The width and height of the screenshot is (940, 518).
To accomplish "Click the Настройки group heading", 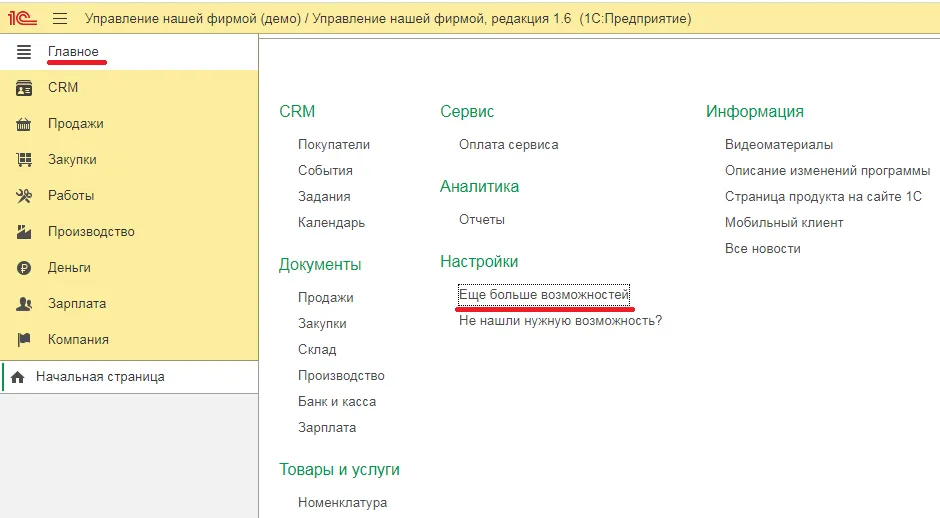I will point(479,261).
